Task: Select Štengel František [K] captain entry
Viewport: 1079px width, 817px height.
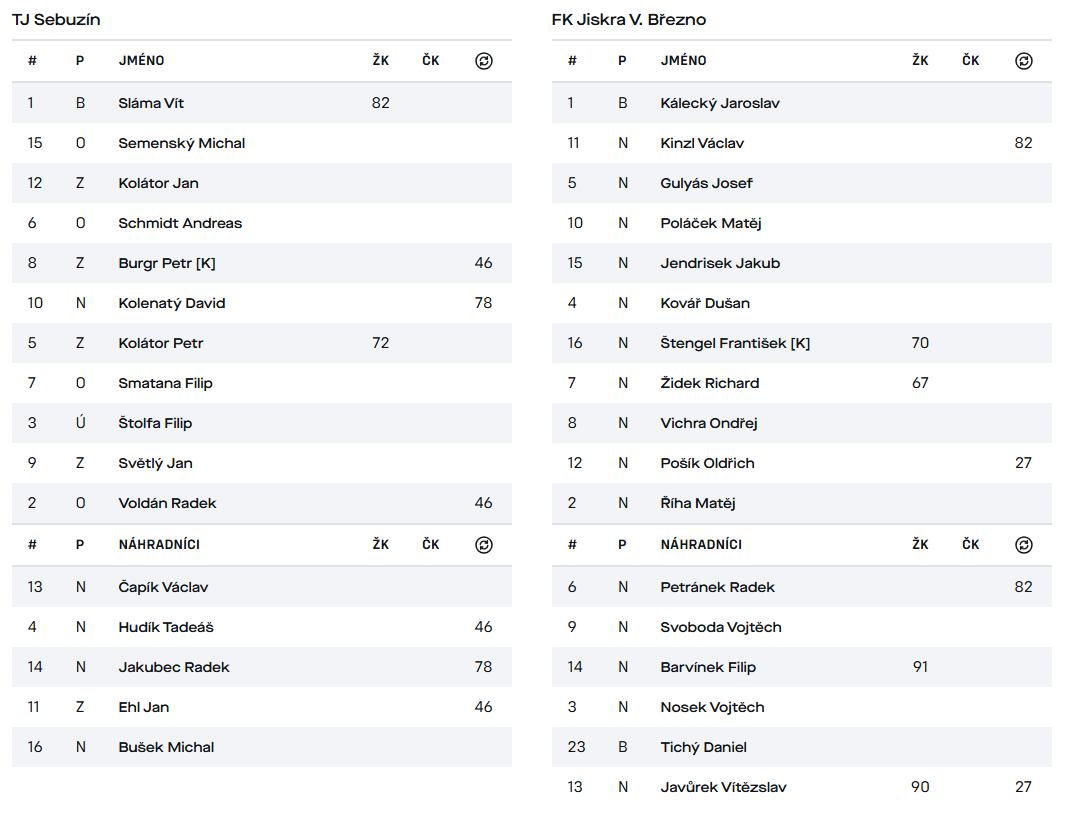Action: 735,343
